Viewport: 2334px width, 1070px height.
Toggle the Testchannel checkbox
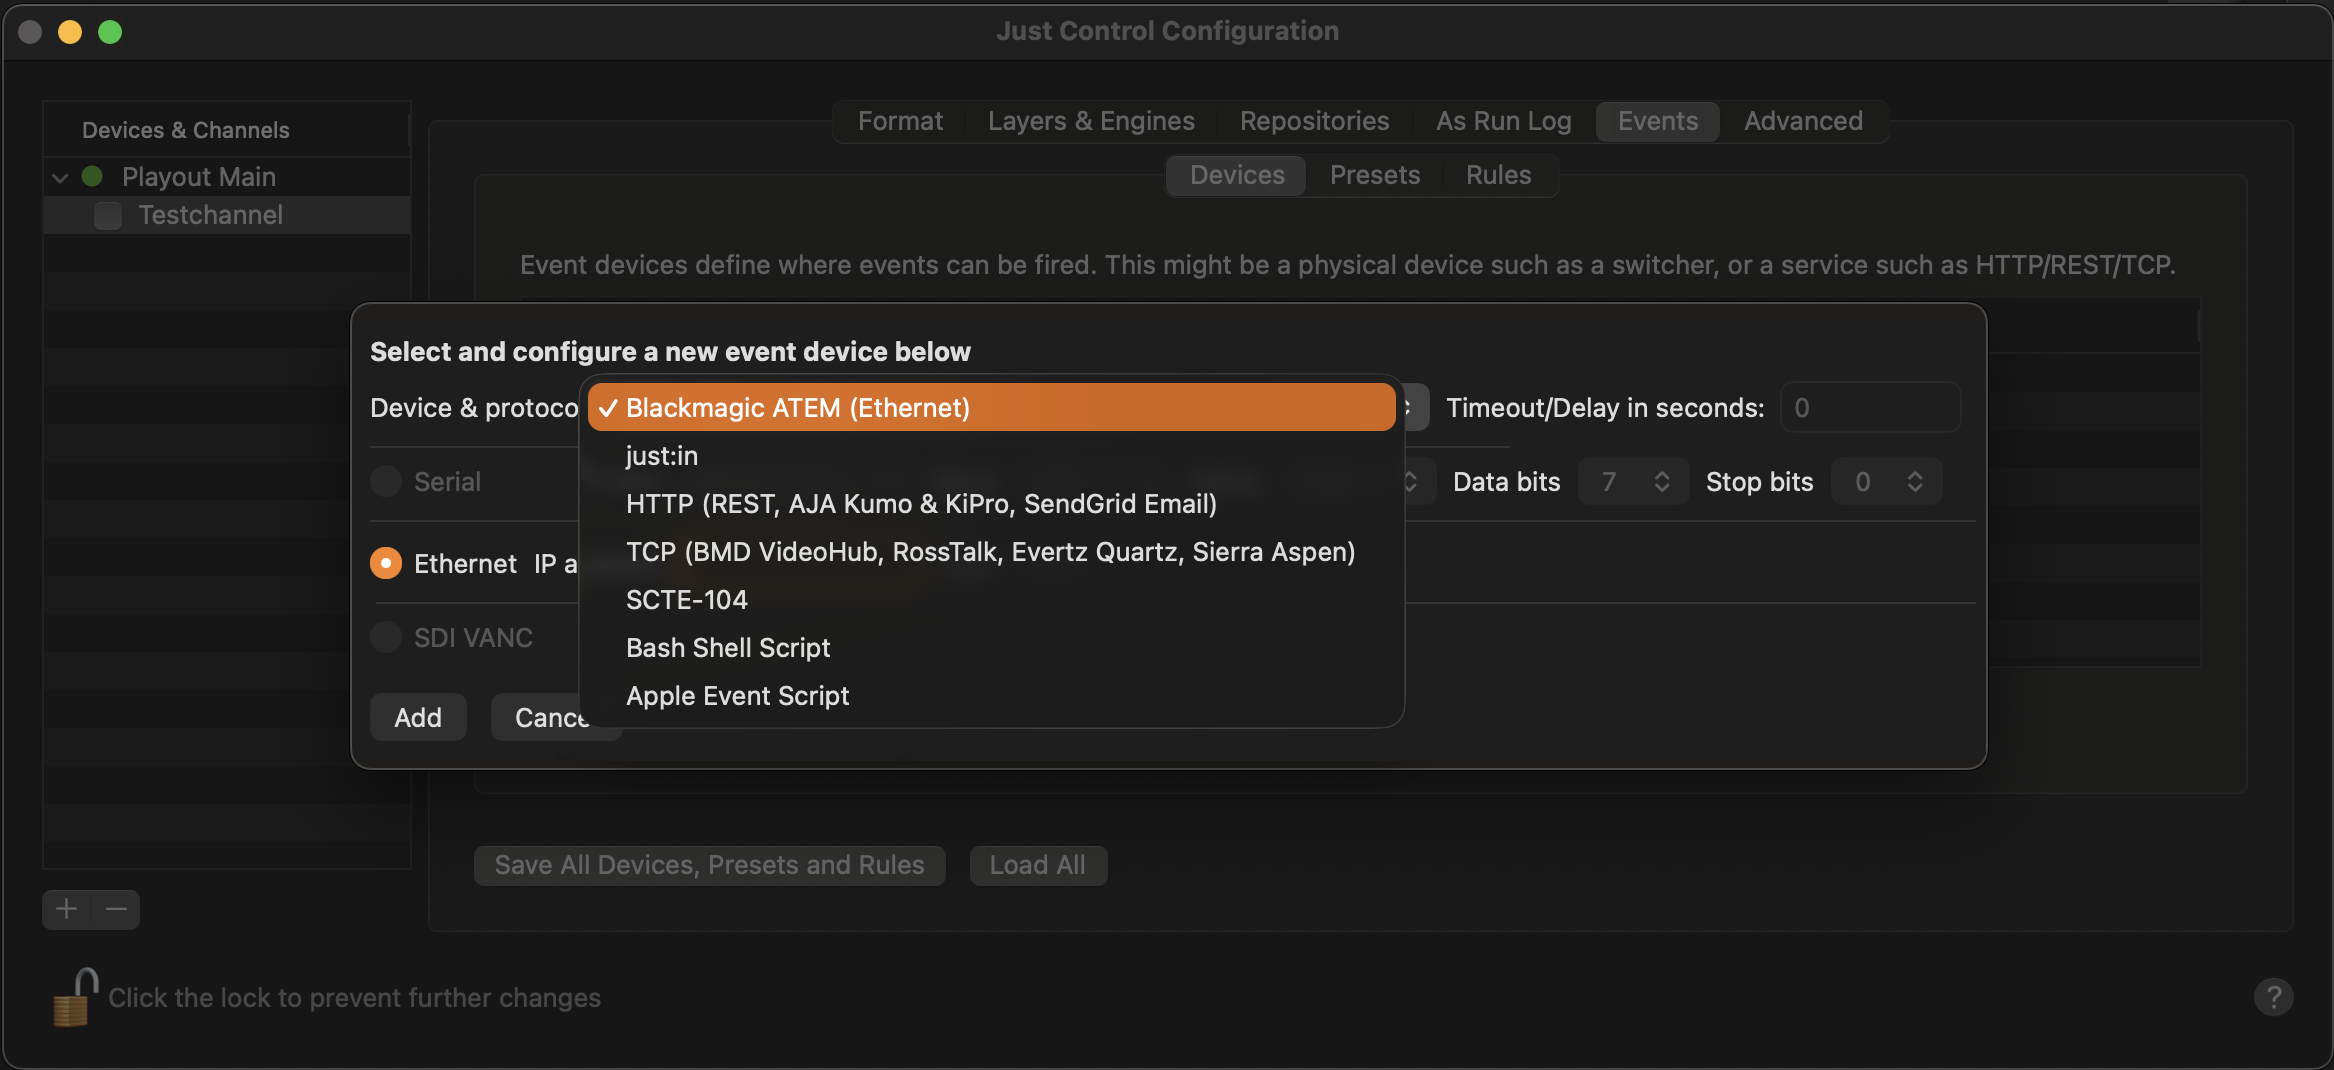(x=107, y=215)
